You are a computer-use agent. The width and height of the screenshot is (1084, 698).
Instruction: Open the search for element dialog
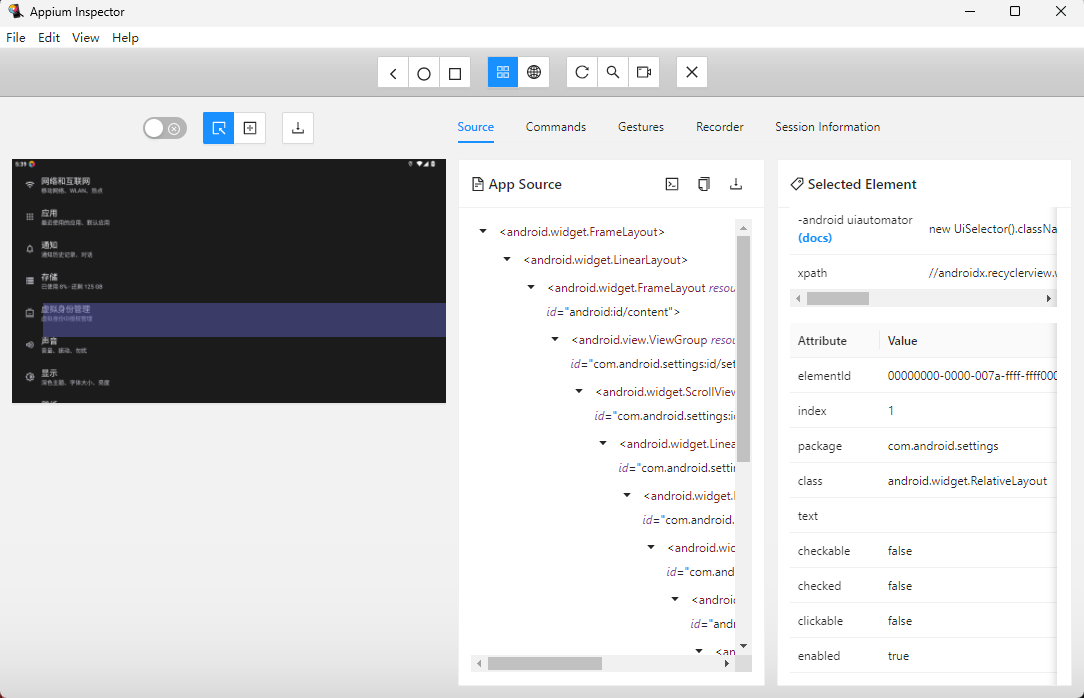point(613,72)
